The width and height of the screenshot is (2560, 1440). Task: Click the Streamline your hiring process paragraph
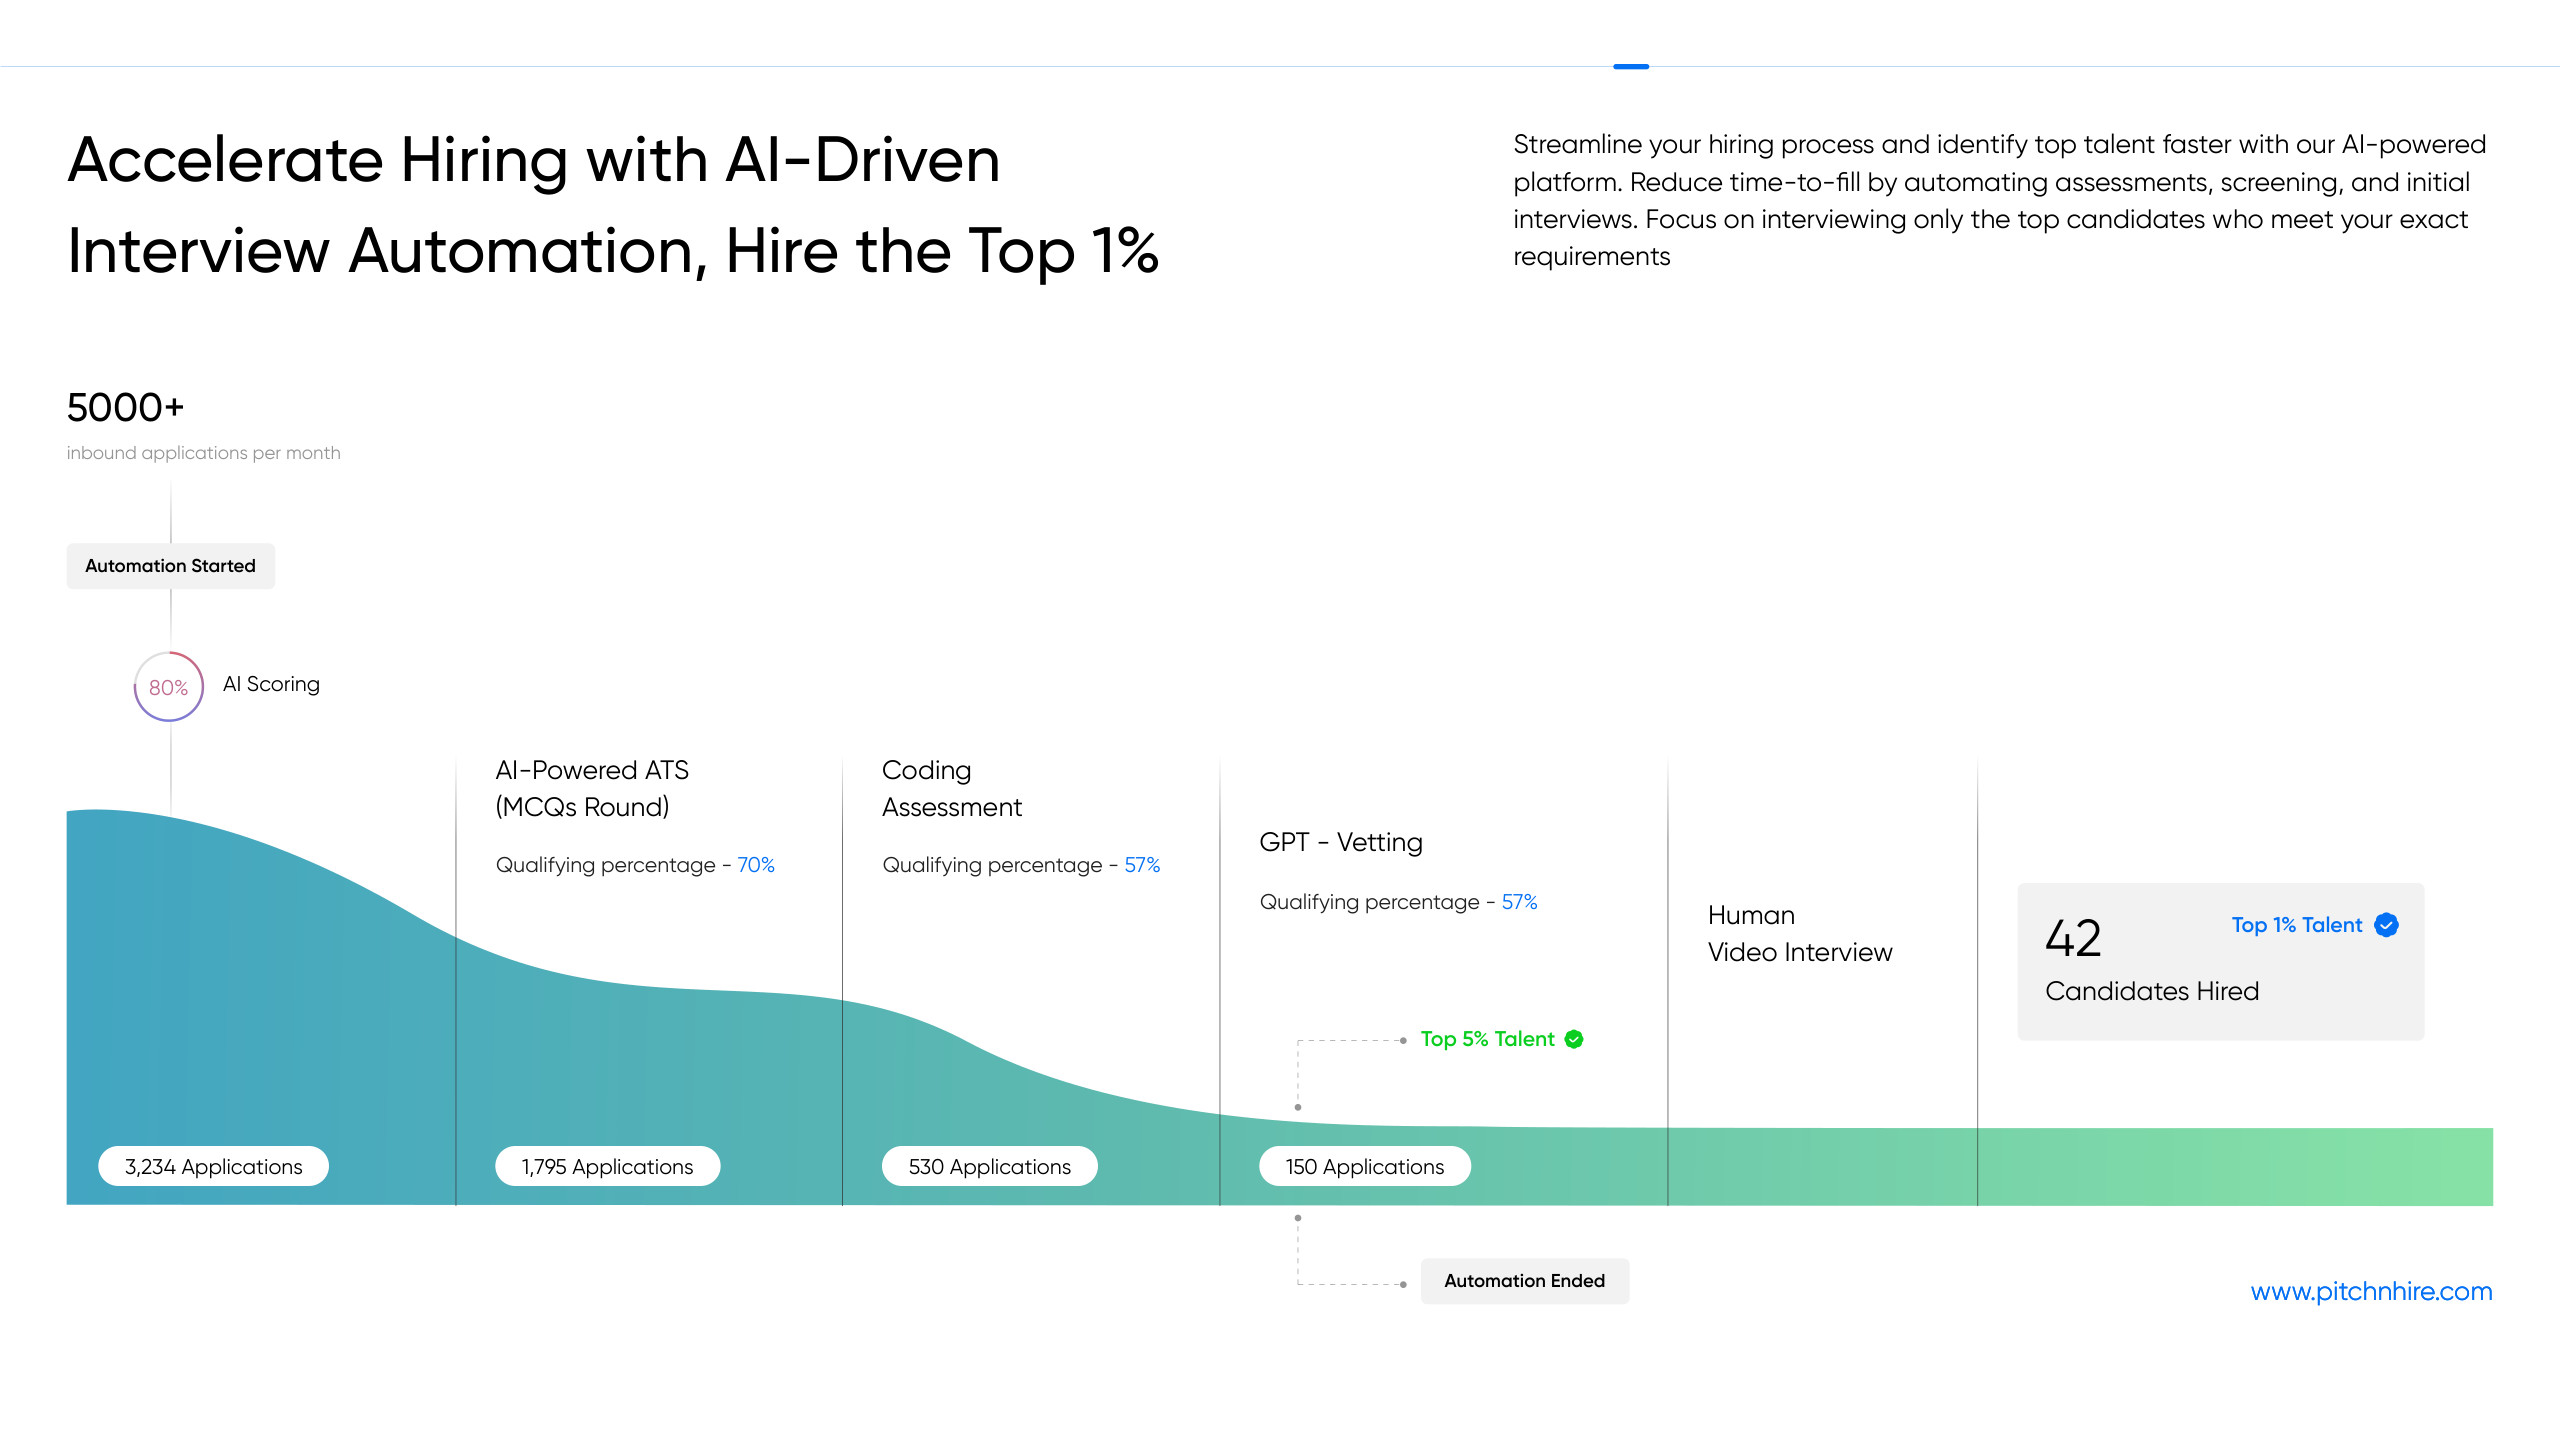point(2000,200)
